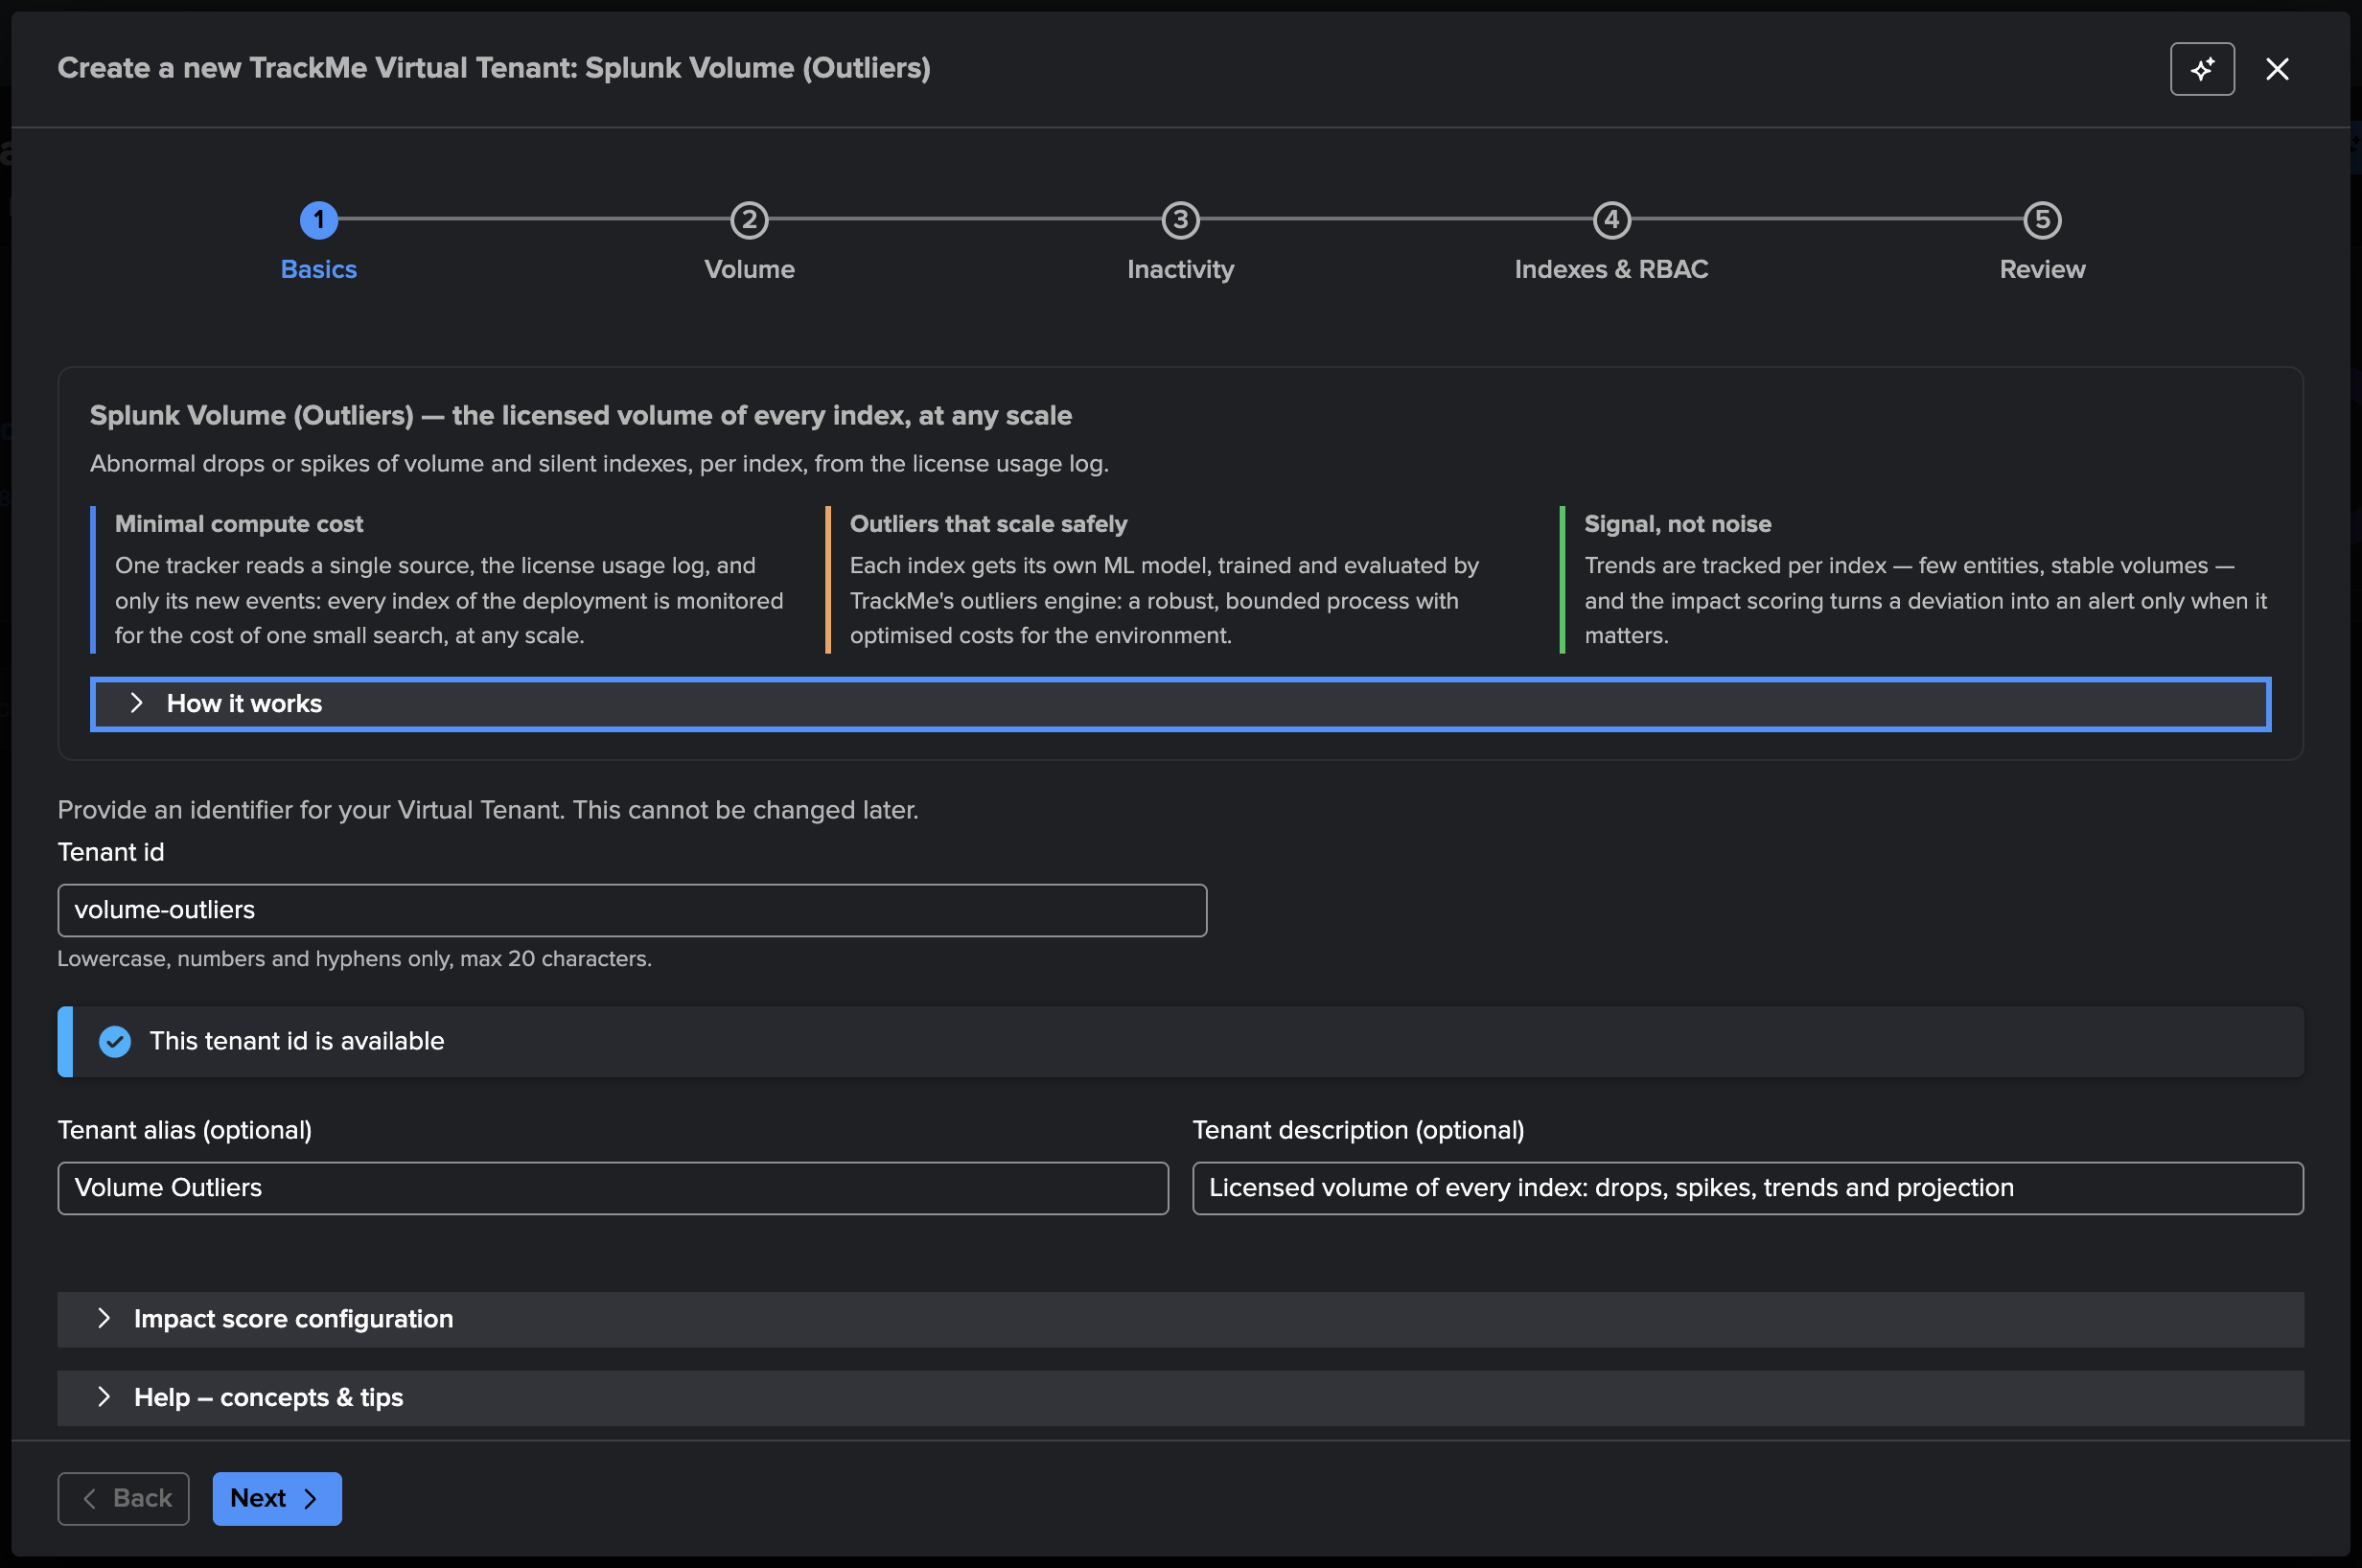Click the 'Tenant alias (optional)' label
This screenshot has width=2362, height=1568.
click(x=185, y=1130)
